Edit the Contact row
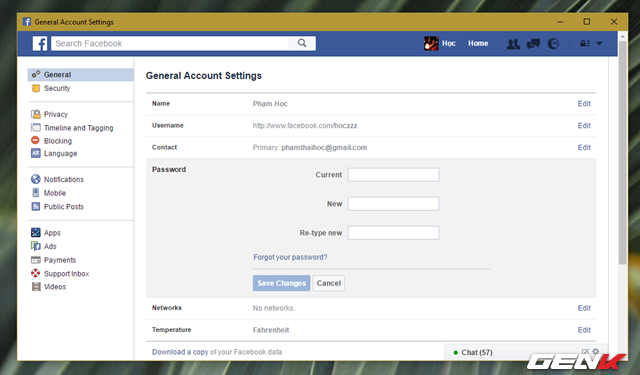The image size is (640, 375). (584, 147)
